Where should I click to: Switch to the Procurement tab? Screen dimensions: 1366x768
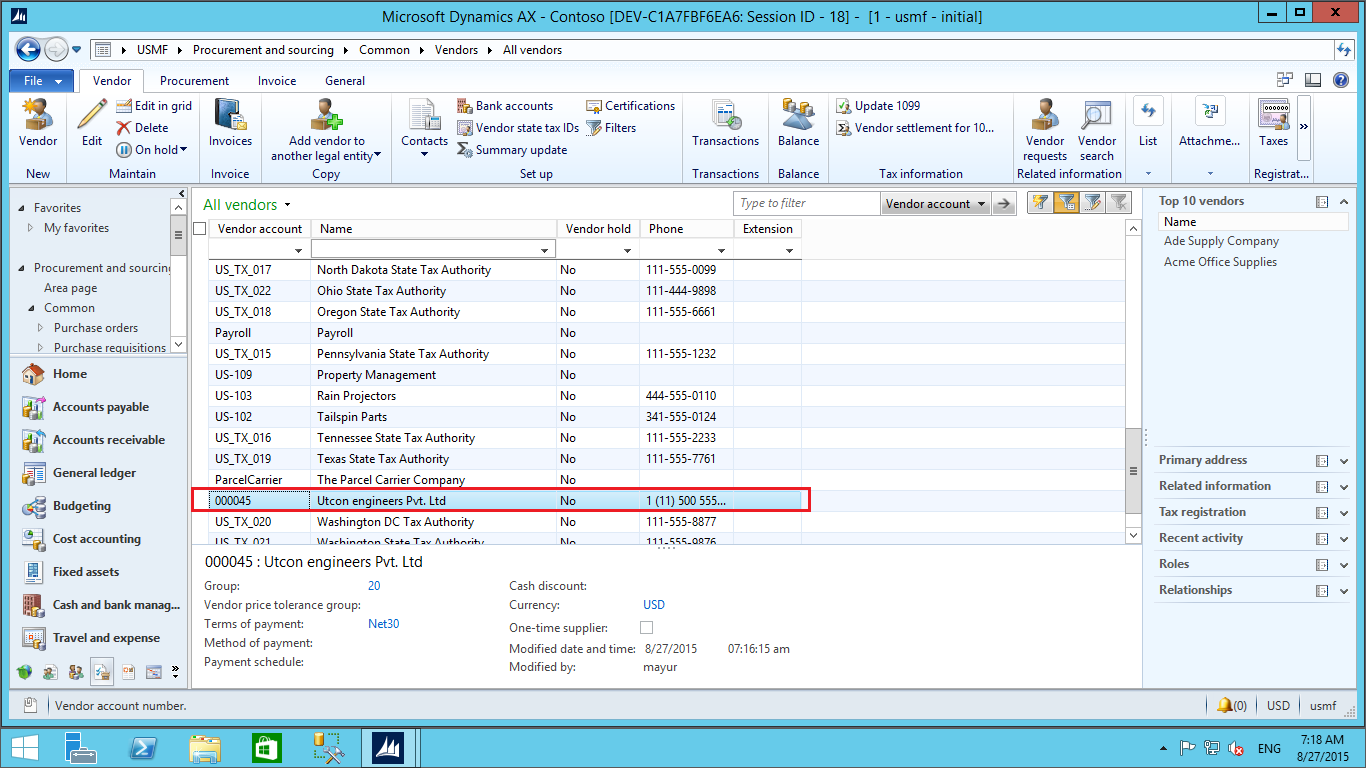pos(194,81)
